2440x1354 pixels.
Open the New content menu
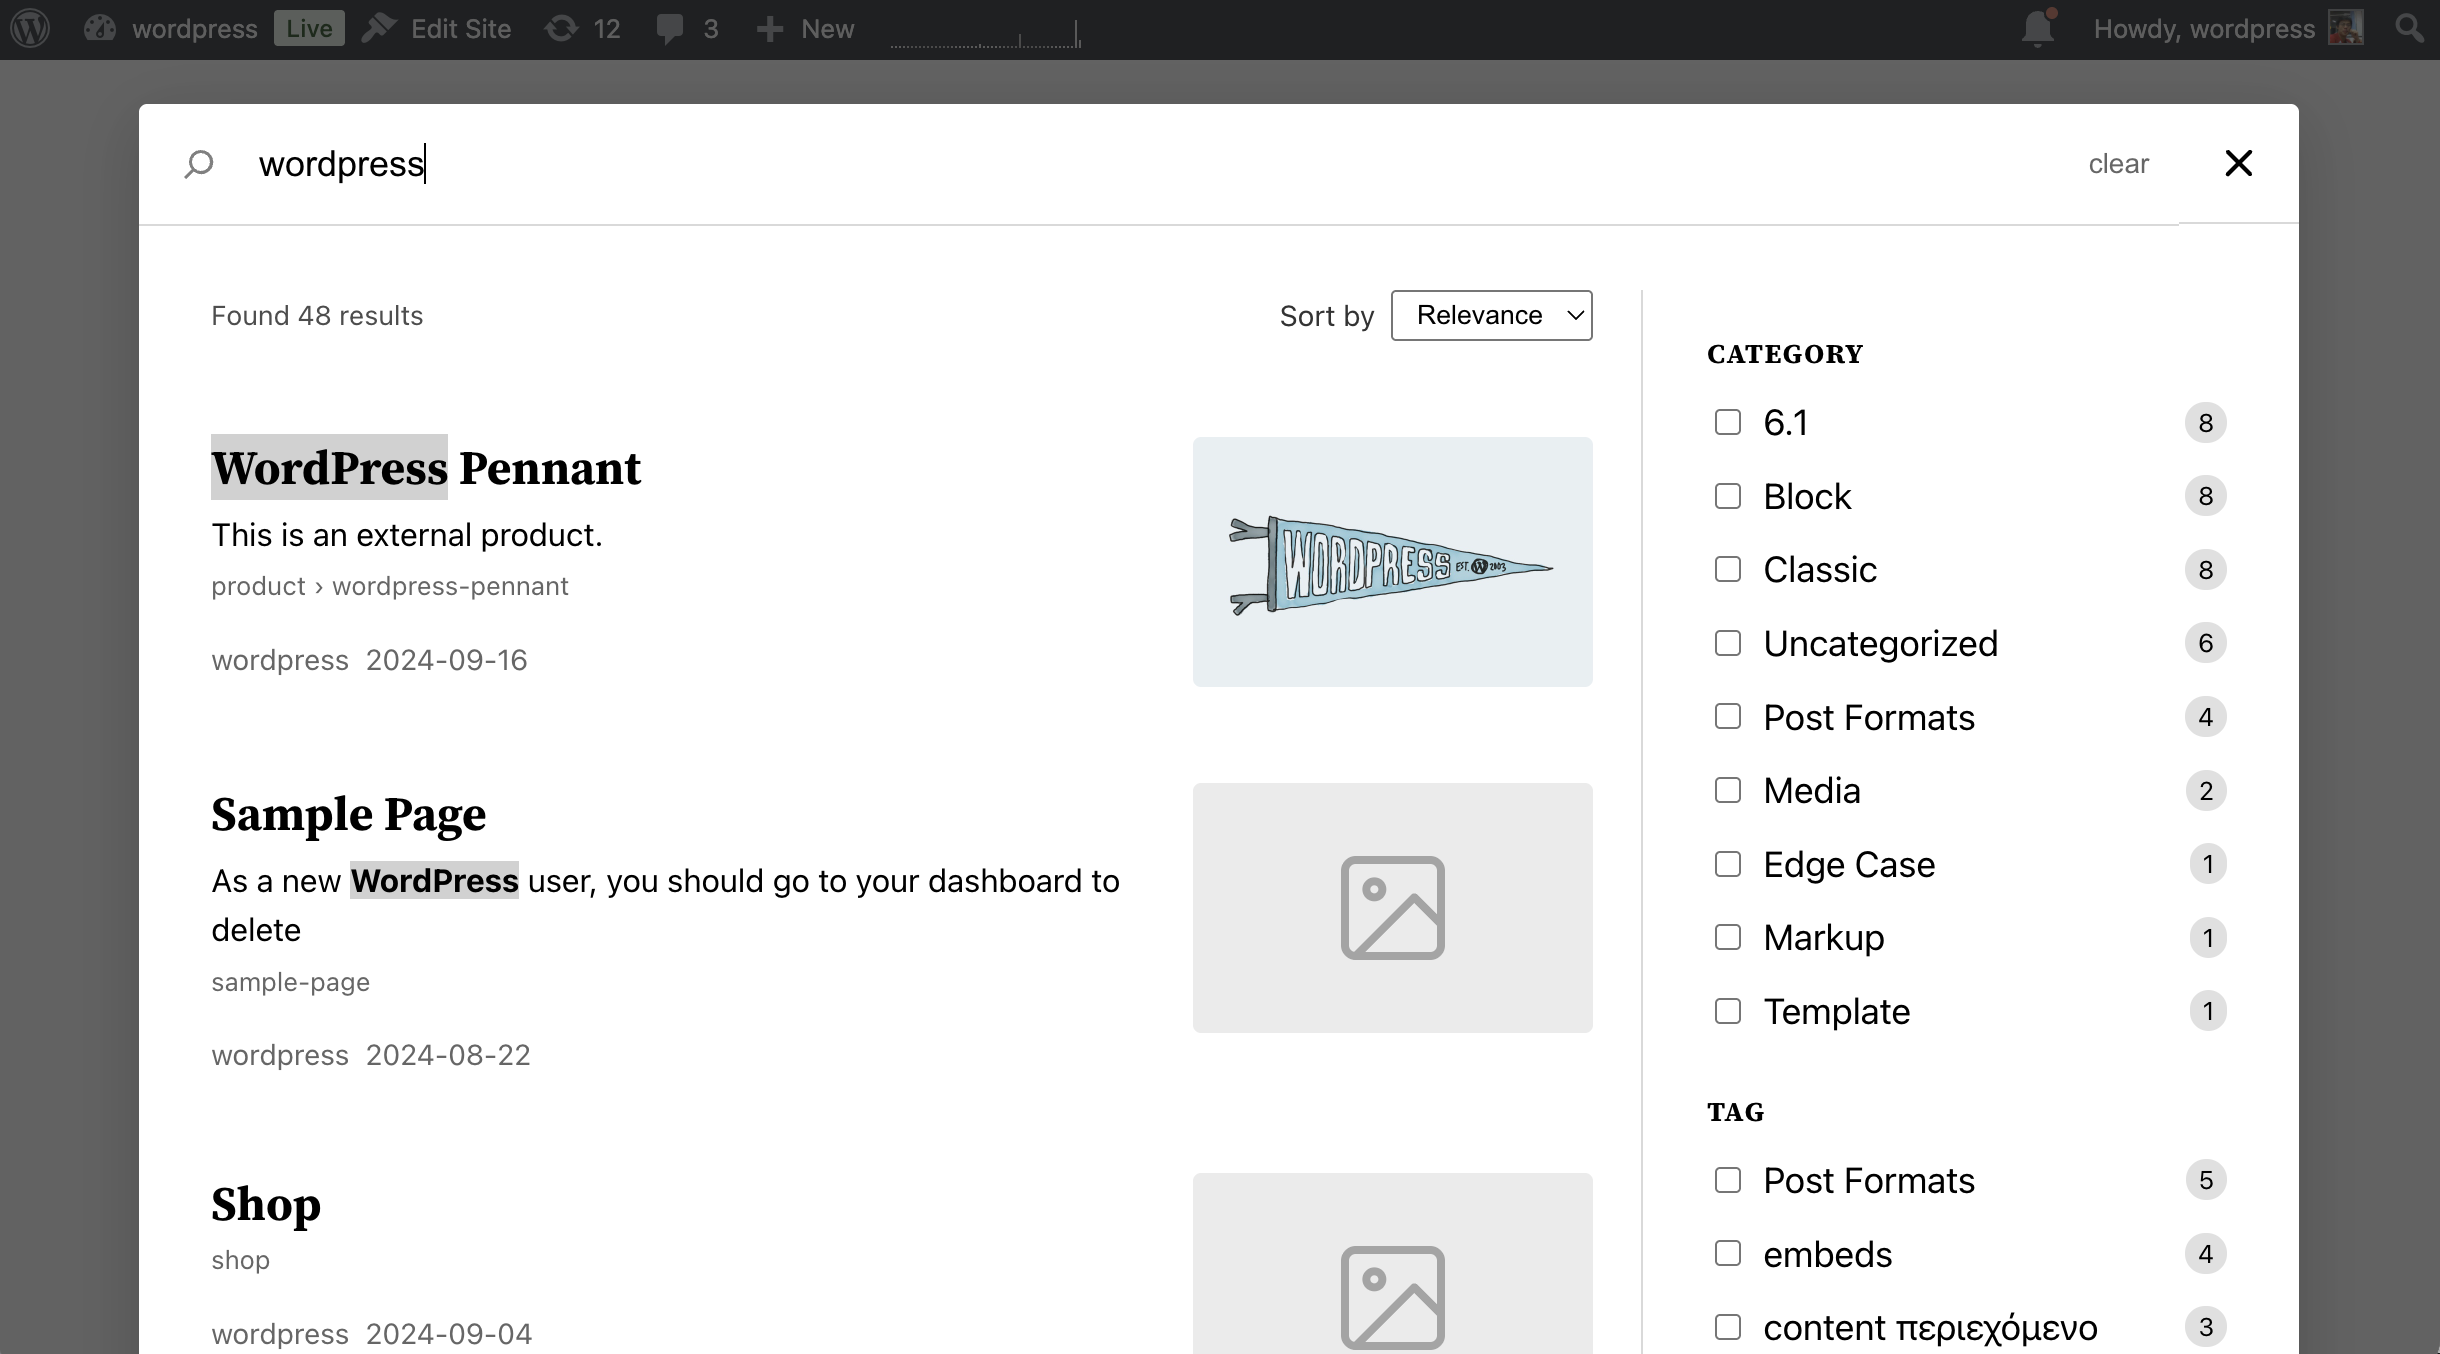click(805, 28)
